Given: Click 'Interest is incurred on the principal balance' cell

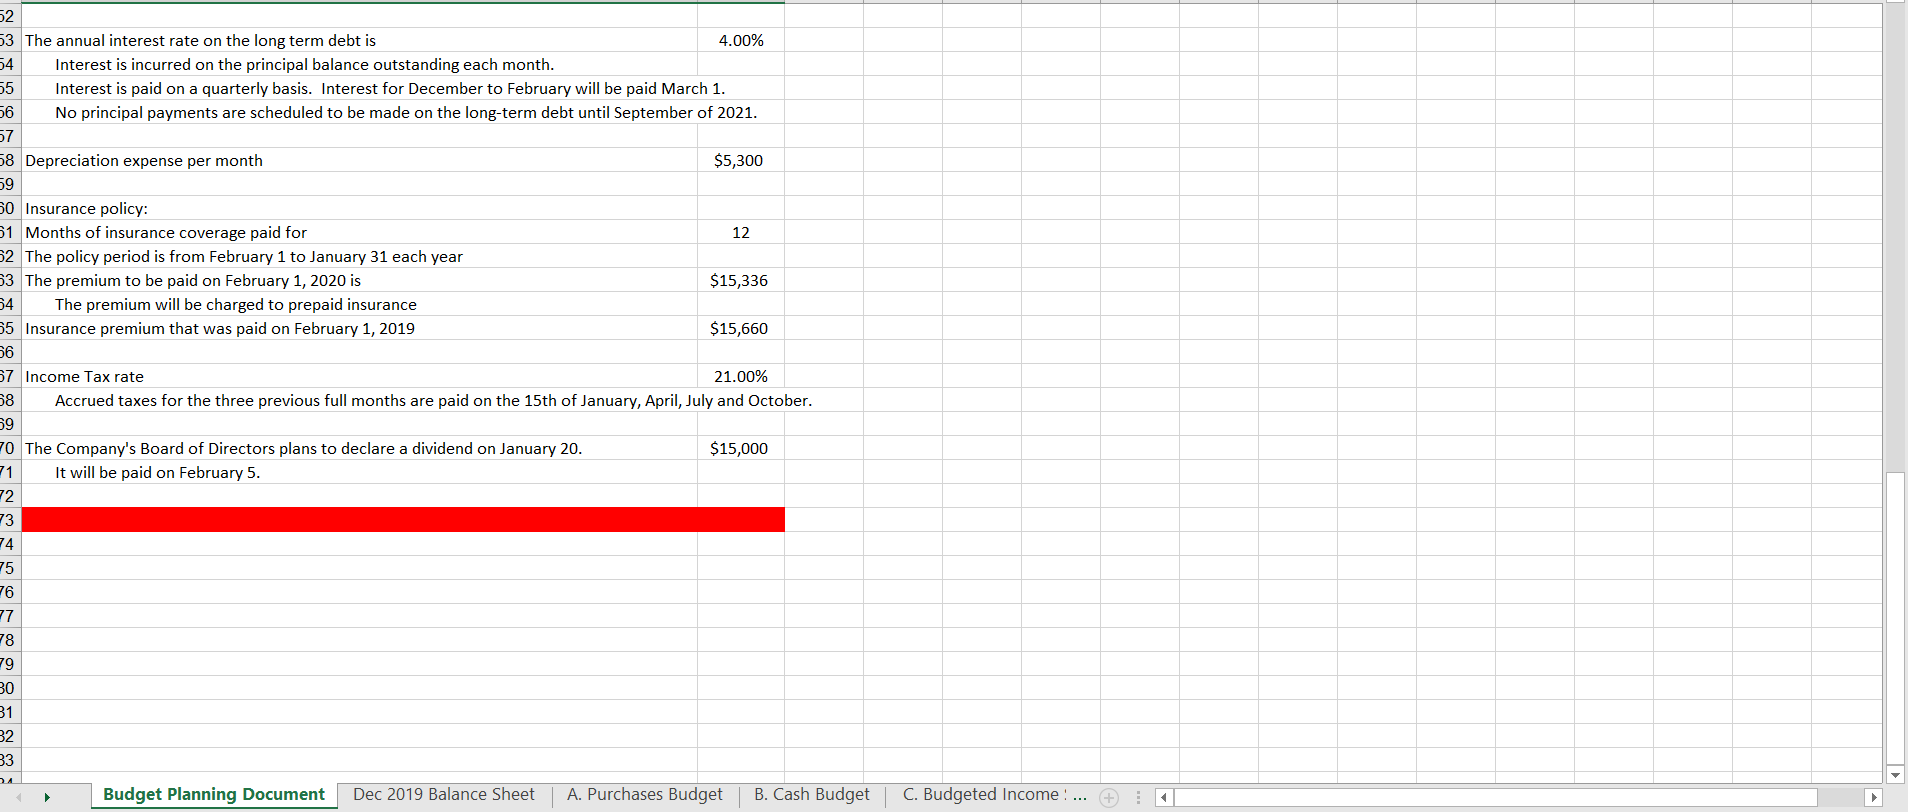Looking at the screenshot, I should pos(359,64).
